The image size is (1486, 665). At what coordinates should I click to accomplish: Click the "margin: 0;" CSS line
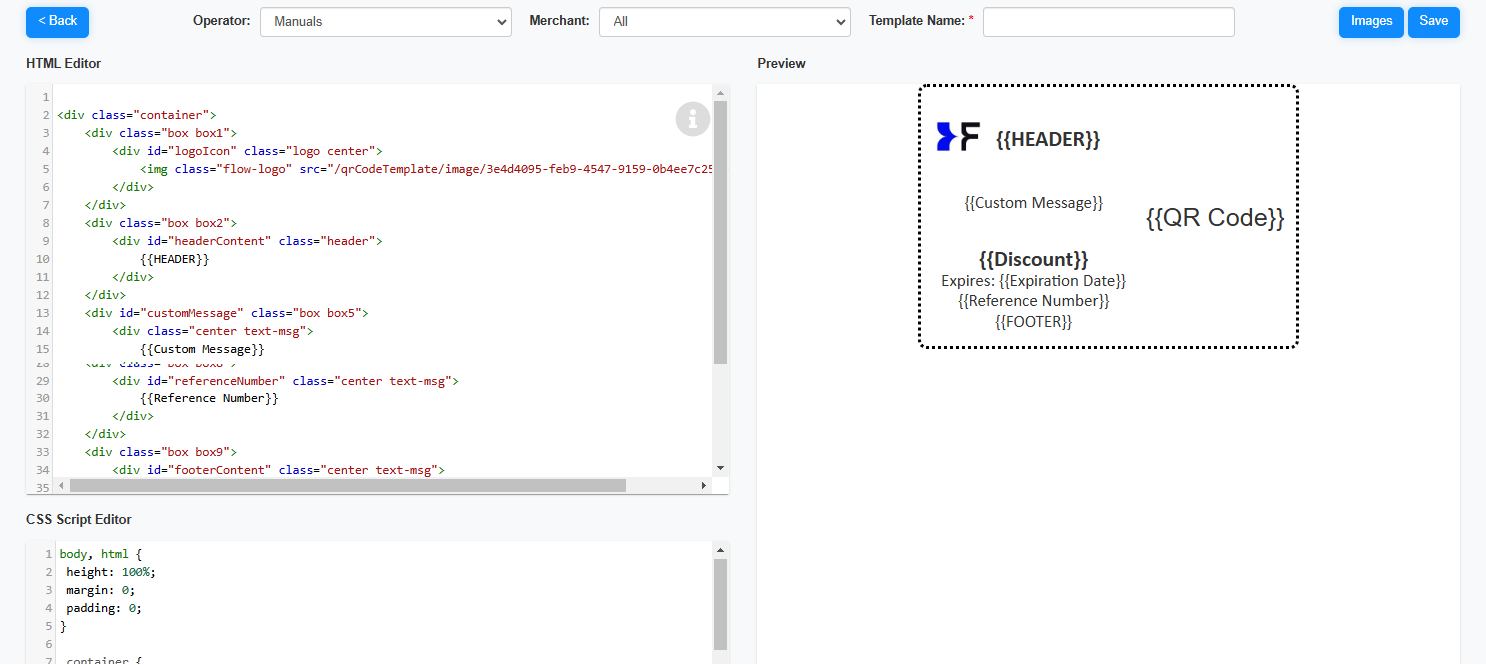pos(101,590)
